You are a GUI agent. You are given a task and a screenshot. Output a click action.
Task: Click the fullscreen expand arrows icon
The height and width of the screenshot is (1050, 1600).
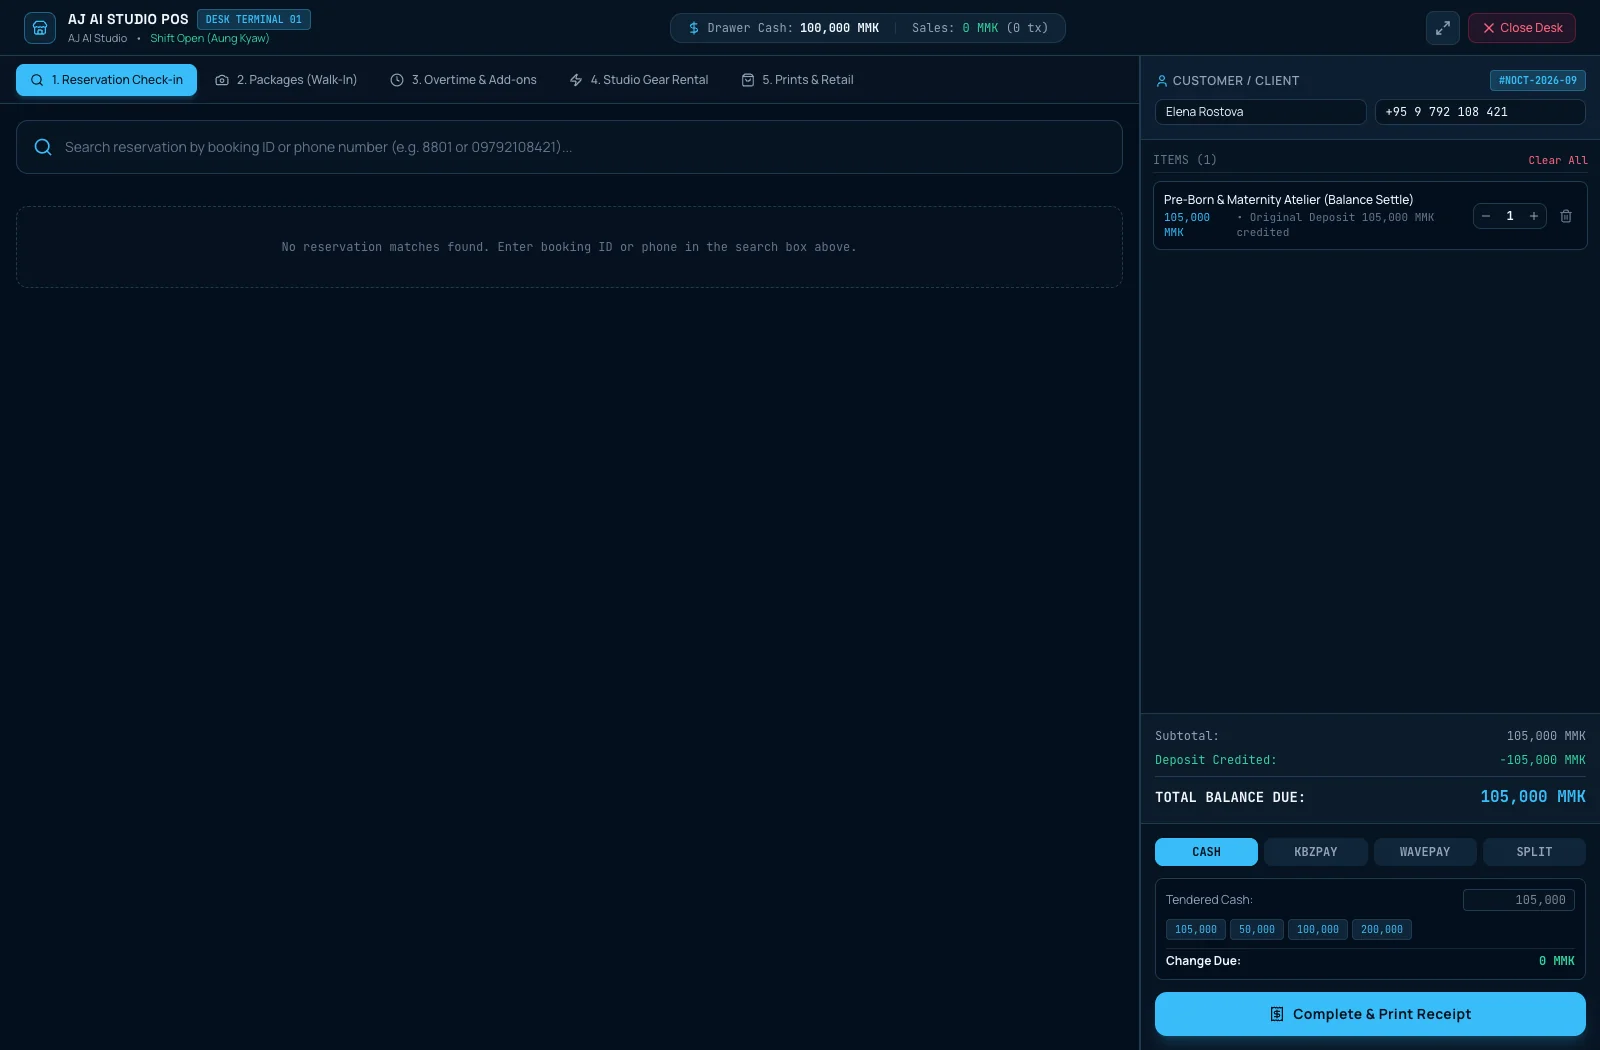coord(1442,28)
